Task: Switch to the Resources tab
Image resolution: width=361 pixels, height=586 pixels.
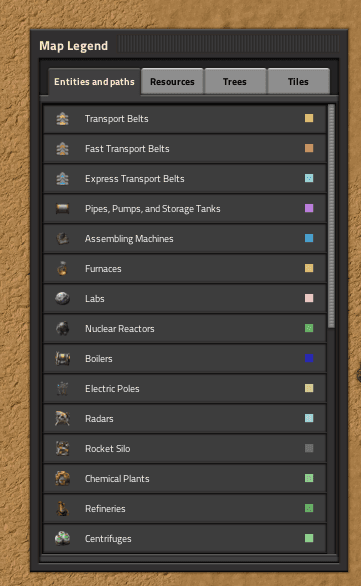Action: coord(172,81)
